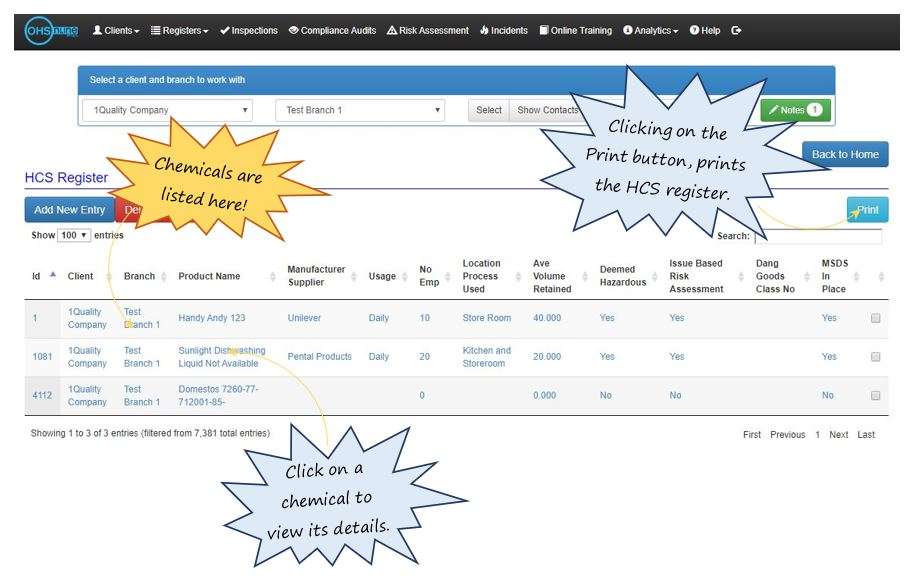Select the Sunlight Dishwashing Liquid row checkbox

(x=874, y=356)
